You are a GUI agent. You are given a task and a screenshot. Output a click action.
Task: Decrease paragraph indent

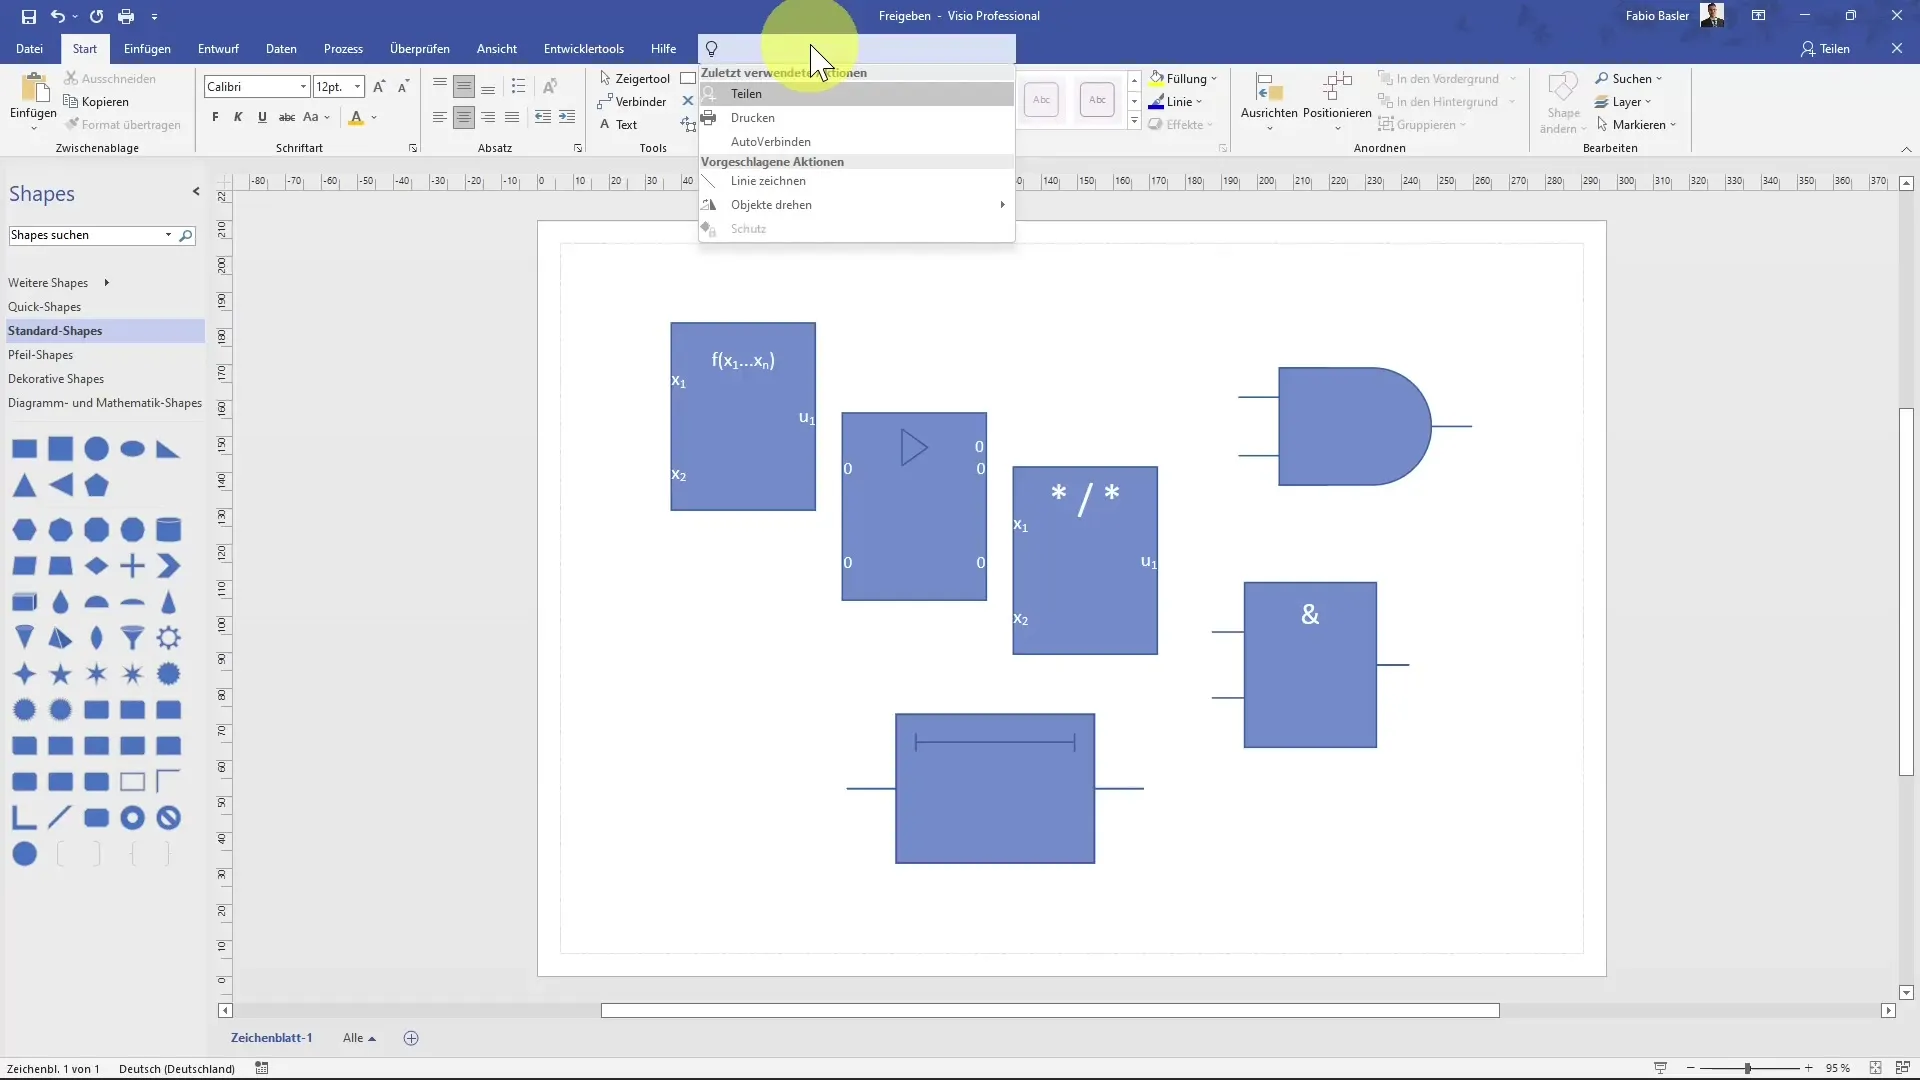pyautogui.click(x=542, y=117)
